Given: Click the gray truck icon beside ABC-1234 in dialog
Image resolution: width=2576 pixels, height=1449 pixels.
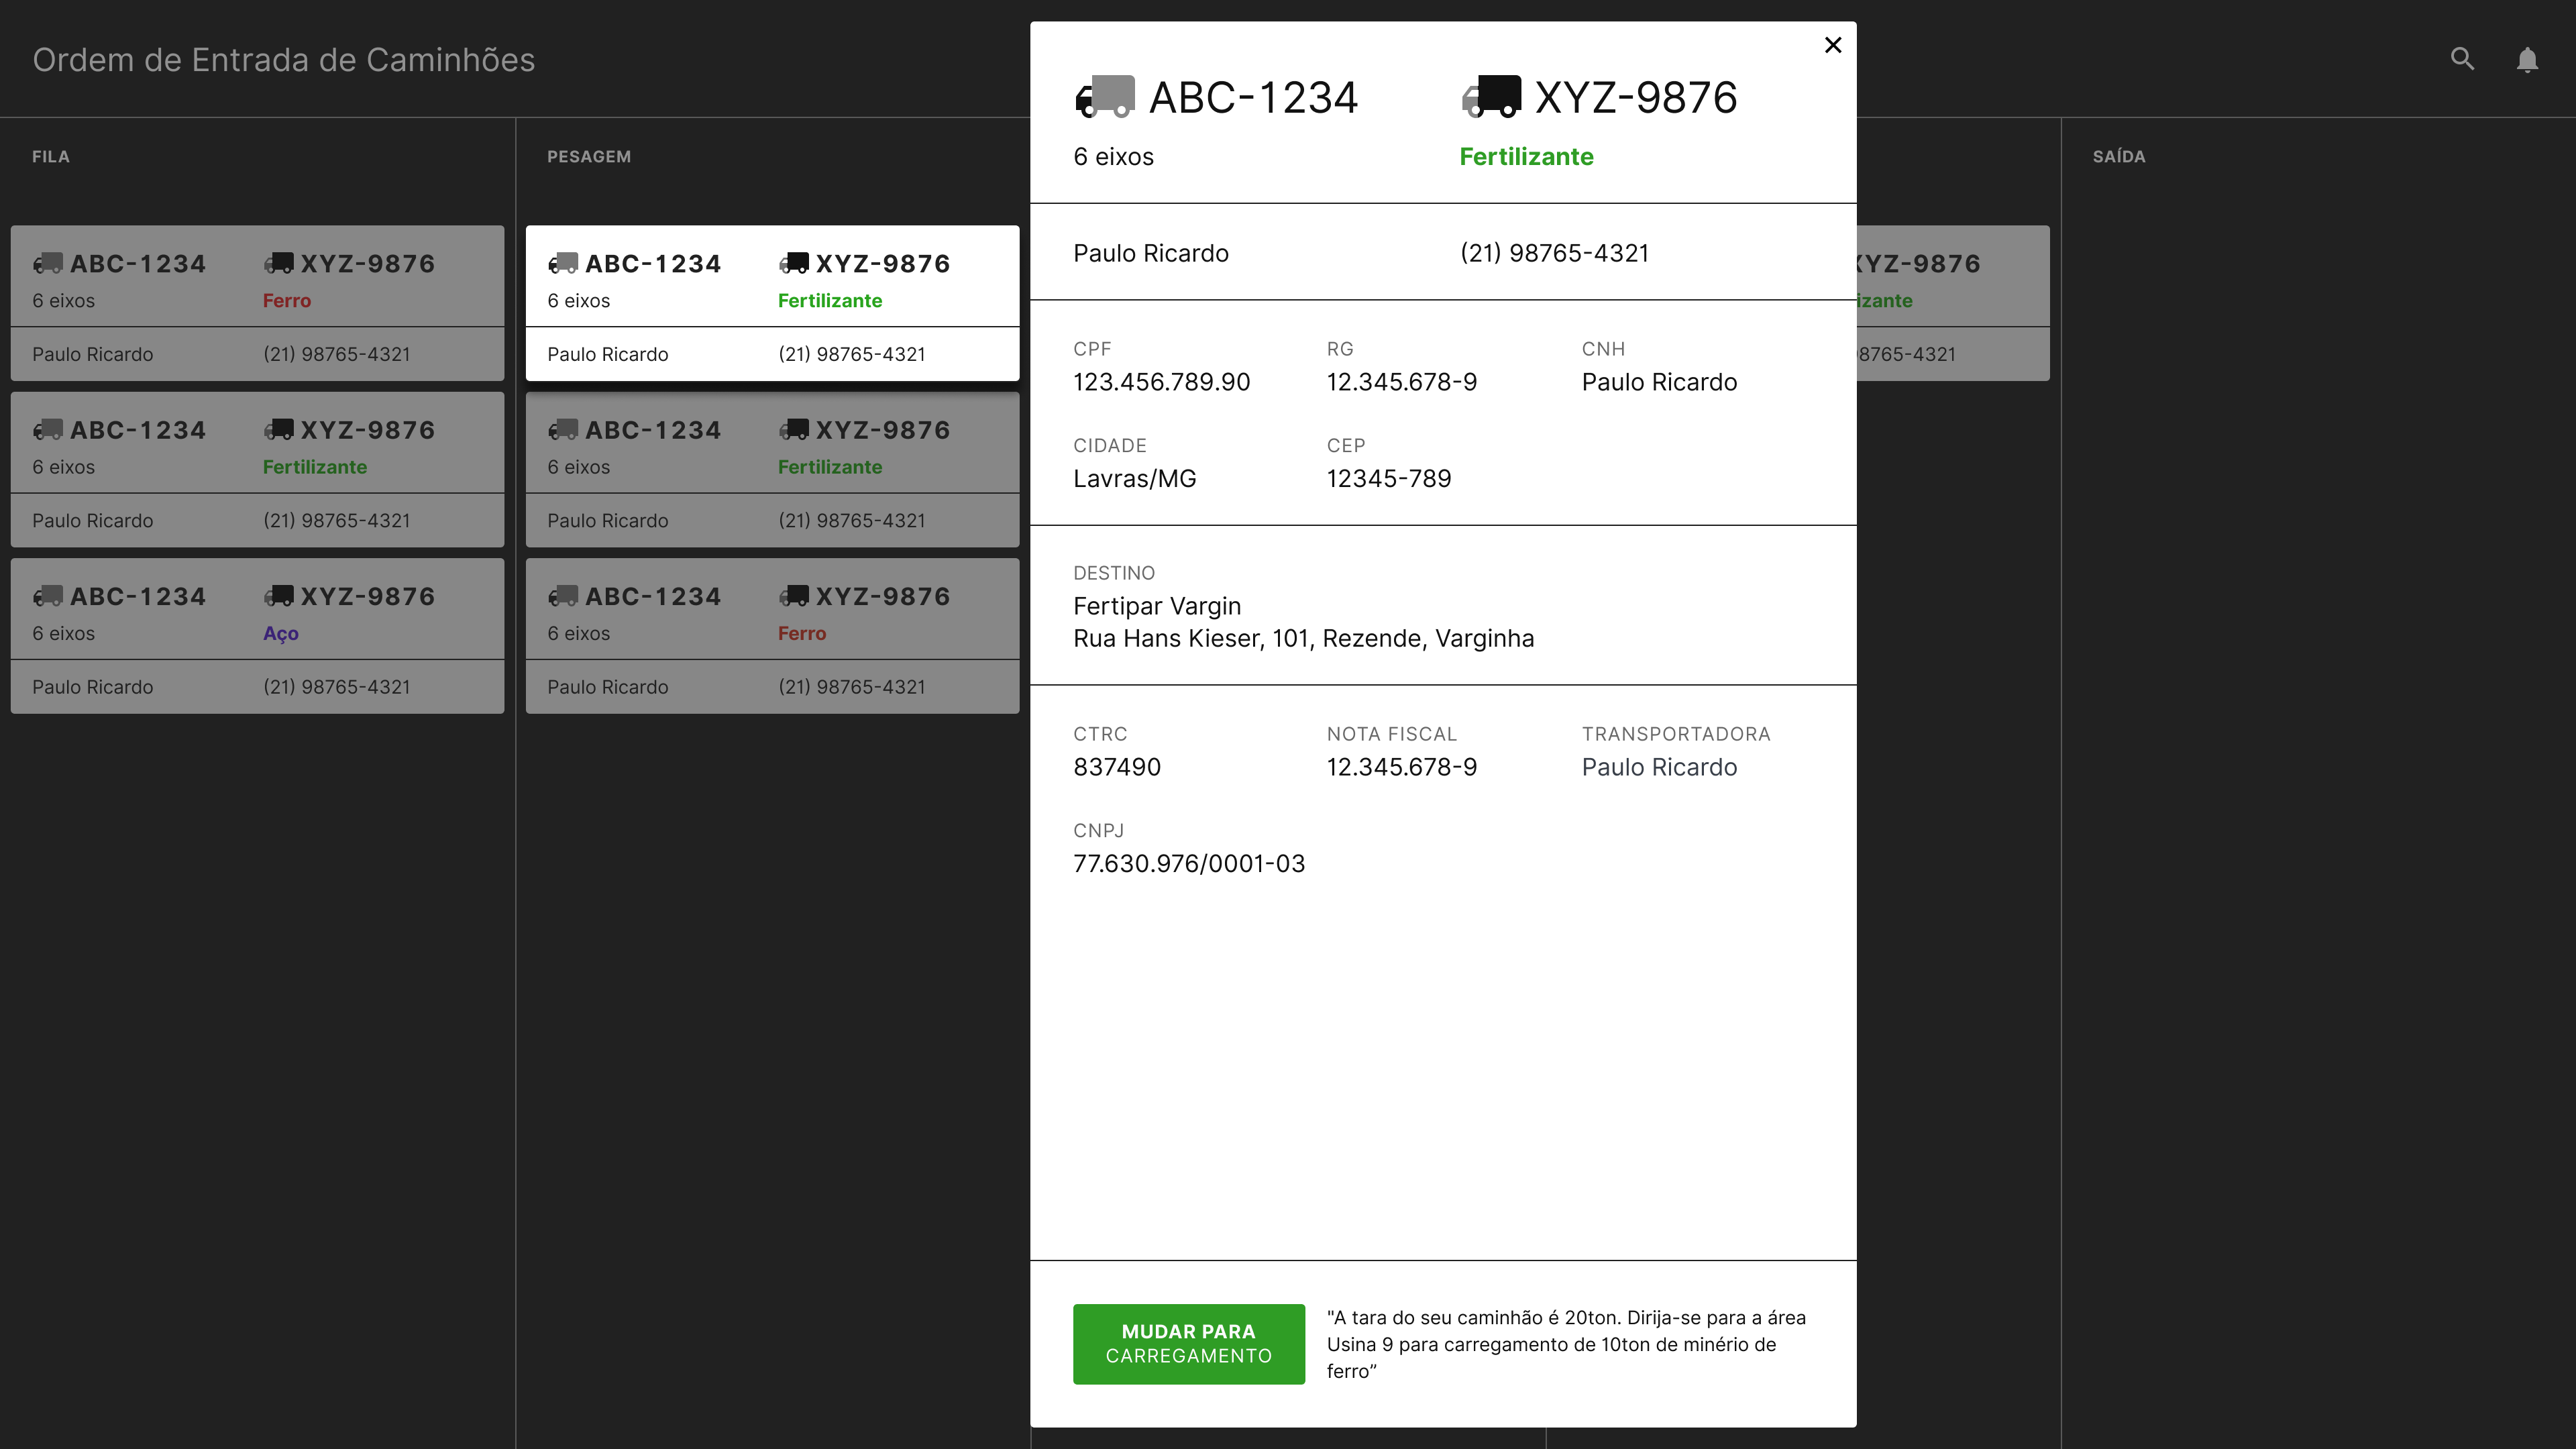Looking at the screenshot, I should click(x=1105, y=97).
